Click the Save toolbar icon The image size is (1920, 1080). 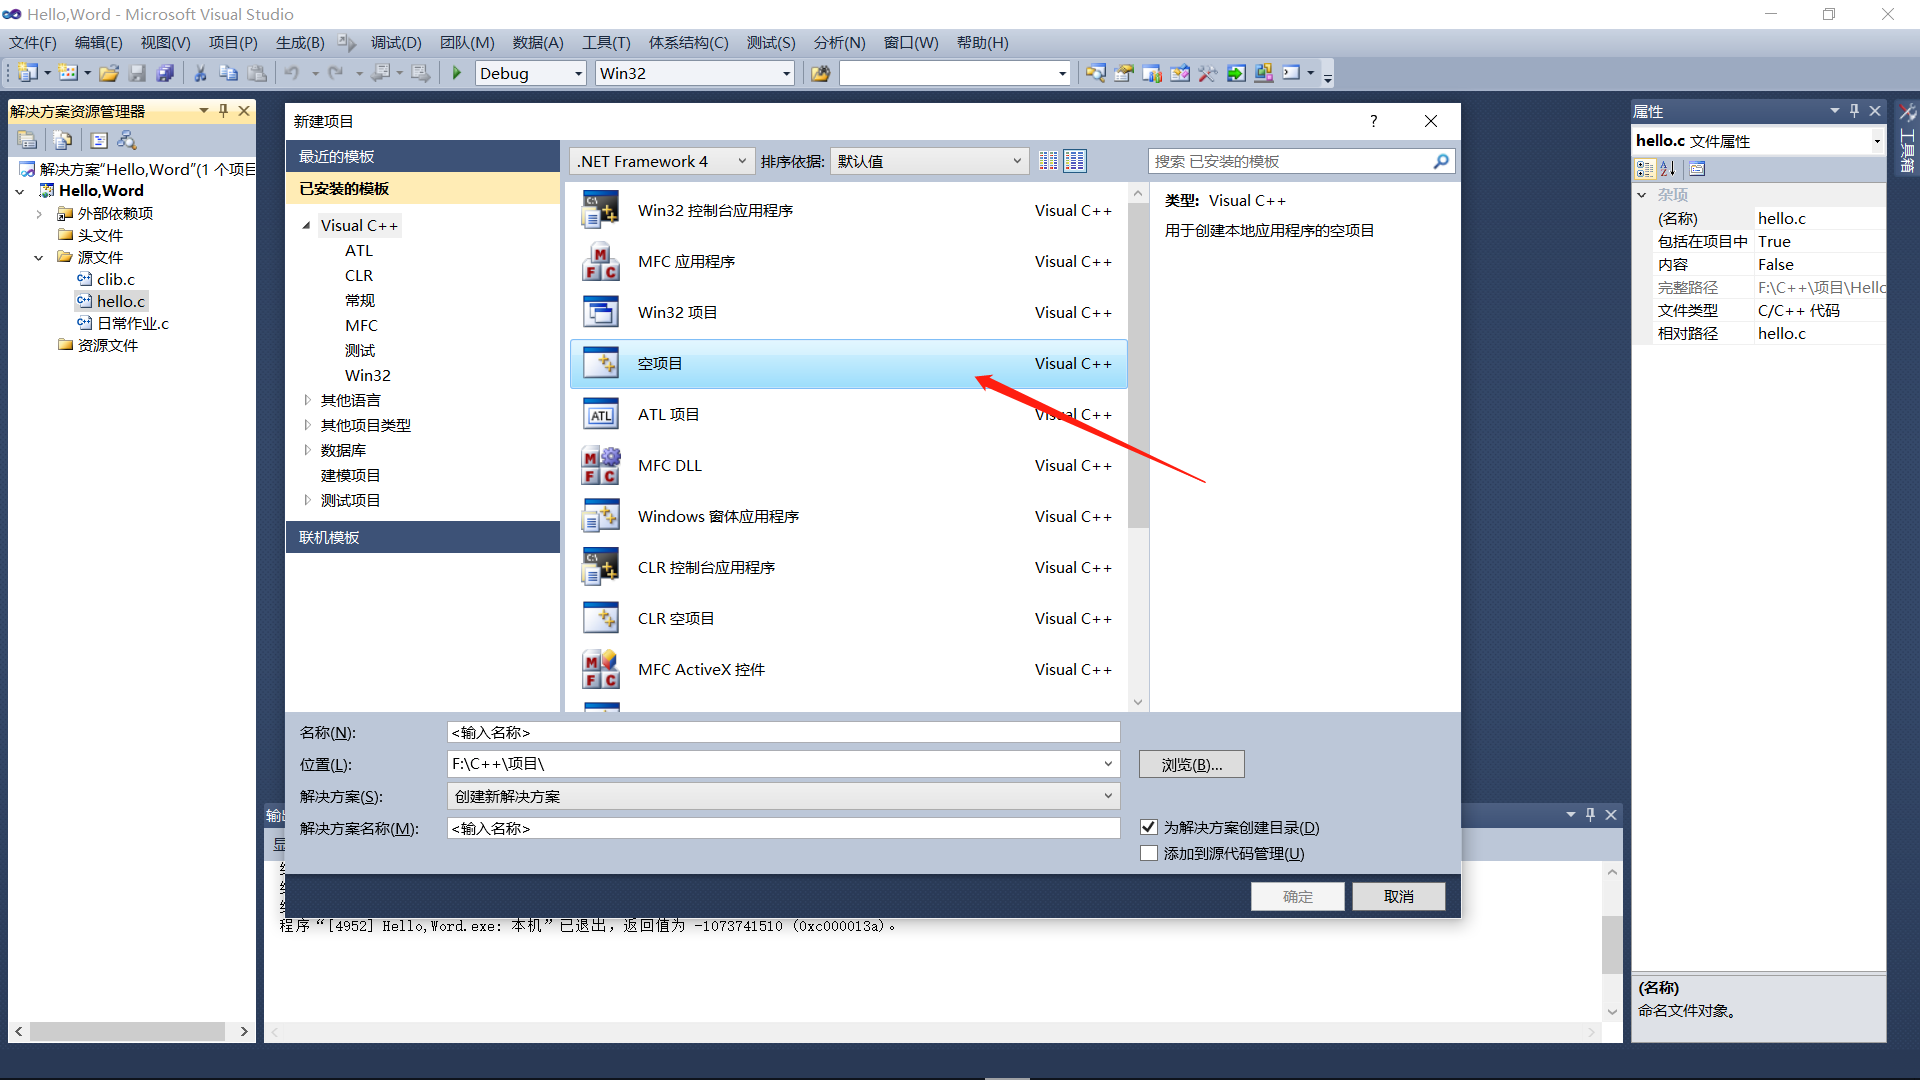(137, 73)
